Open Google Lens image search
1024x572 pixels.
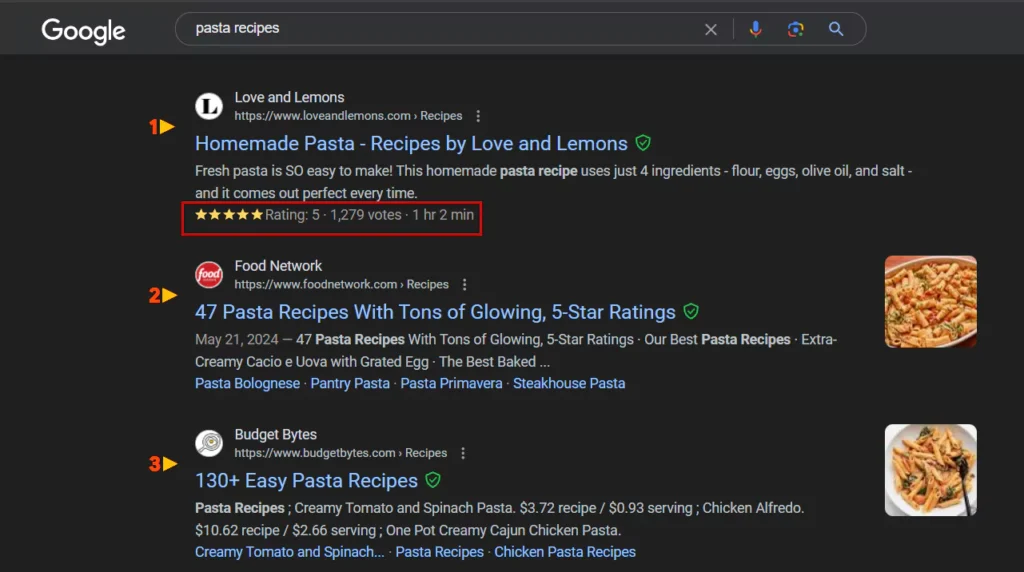click(x=796, y=30)
